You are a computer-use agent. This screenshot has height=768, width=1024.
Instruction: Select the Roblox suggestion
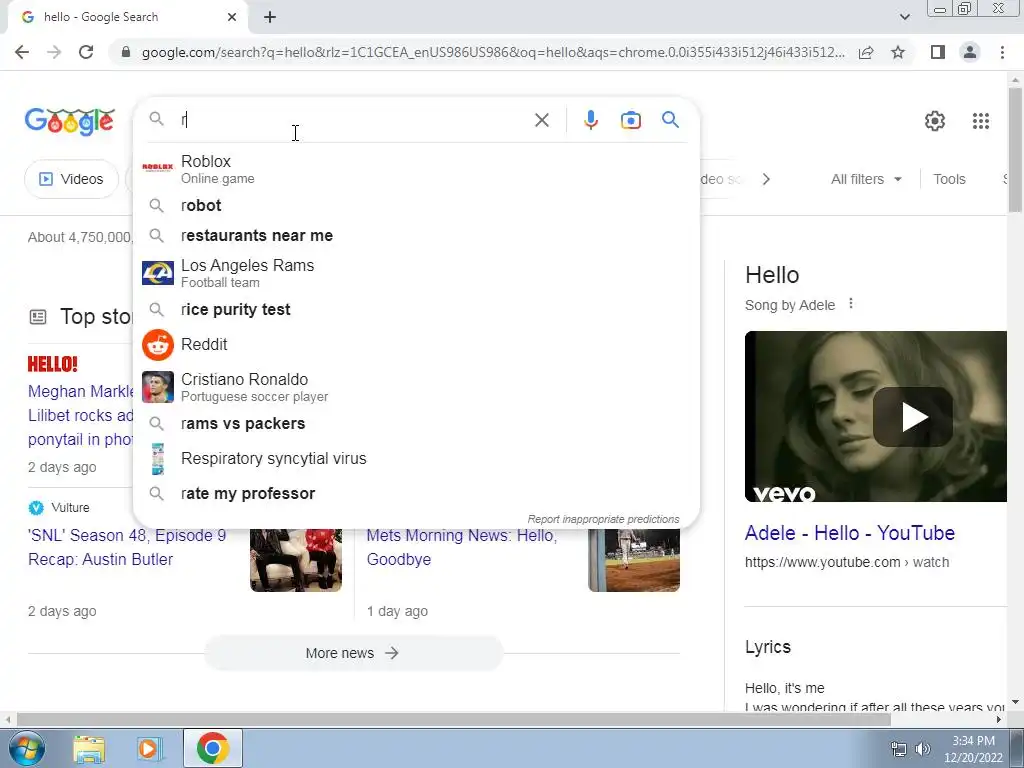(416, 168)
